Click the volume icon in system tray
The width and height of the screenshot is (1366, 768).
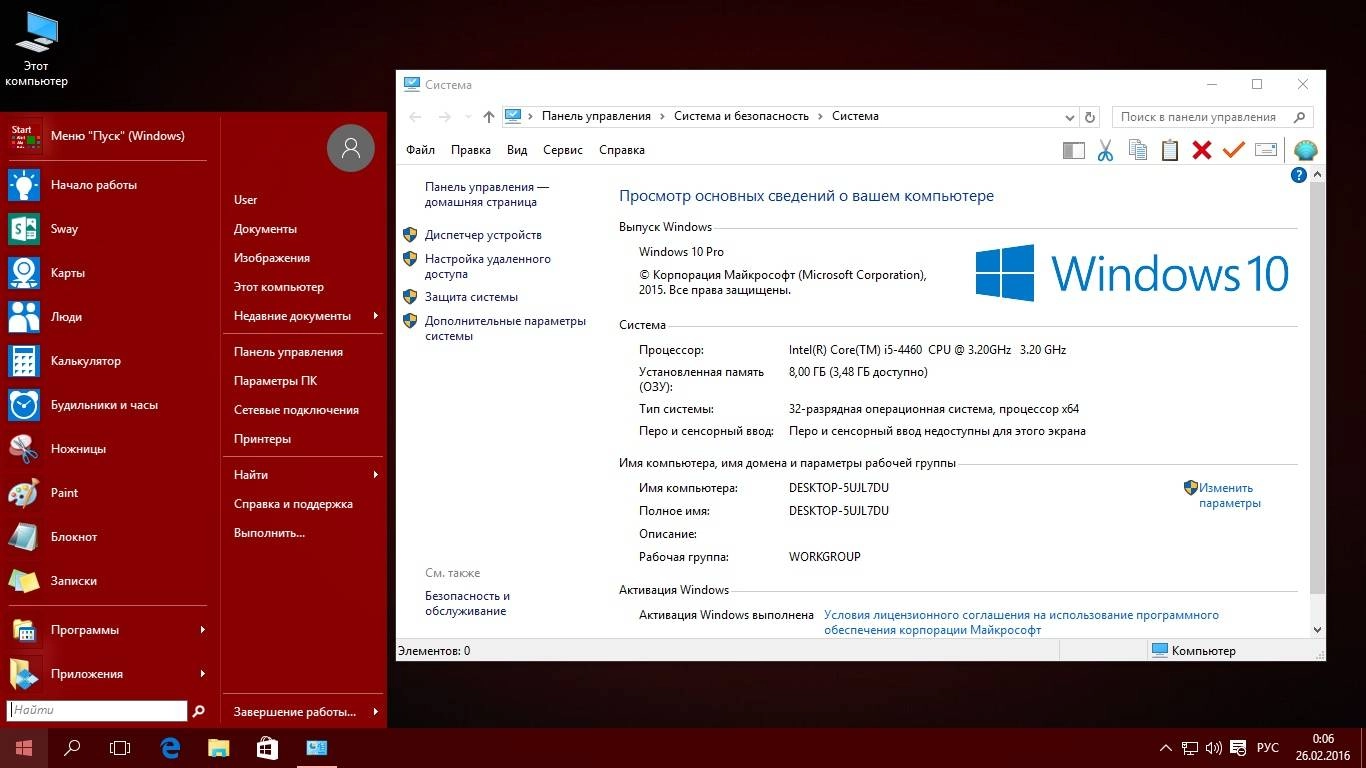tap(1214, 748)
